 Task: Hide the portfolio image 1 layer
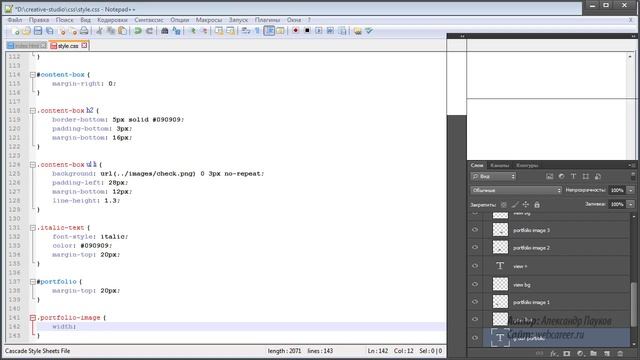coord(475,302)
